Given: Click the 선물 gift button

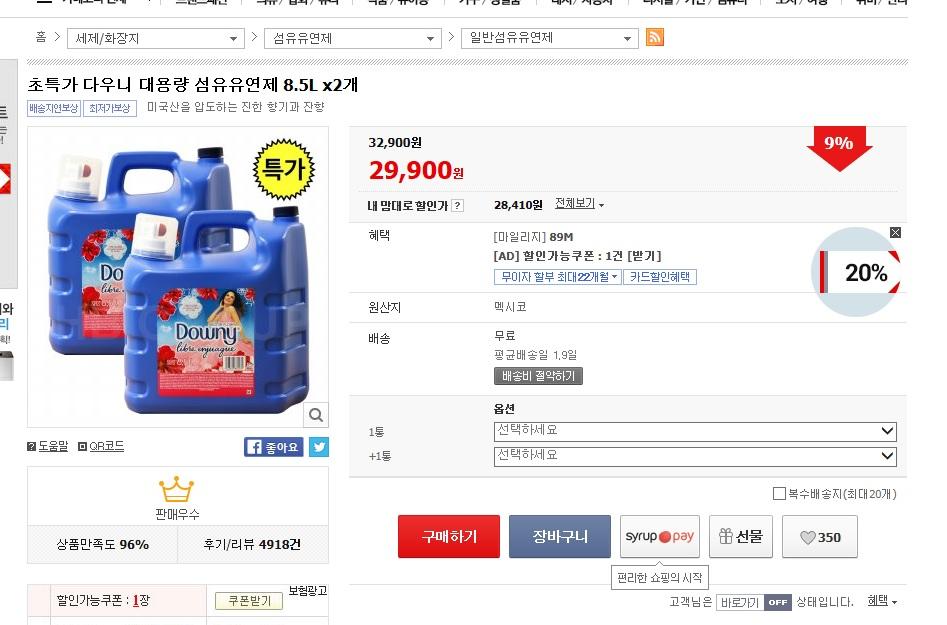Looking at the screenshot, I should [x=740, y=536].
